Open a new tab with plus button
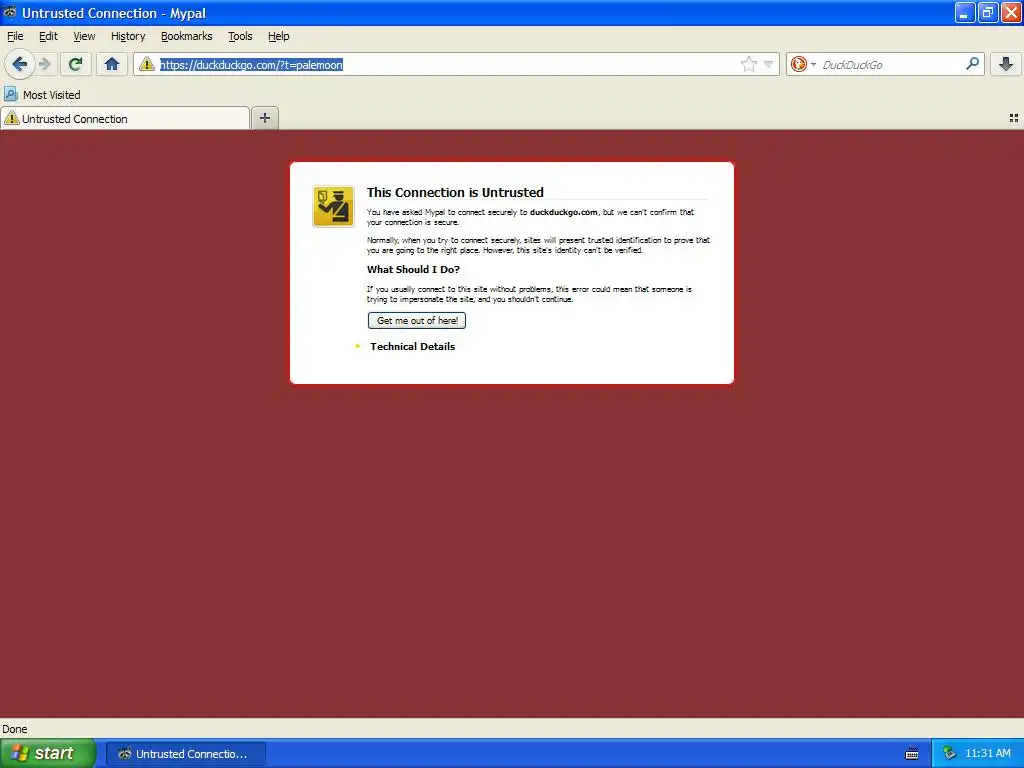This screenshot has height=768, width=1024. pyautogui.click(x=264, y=118)
